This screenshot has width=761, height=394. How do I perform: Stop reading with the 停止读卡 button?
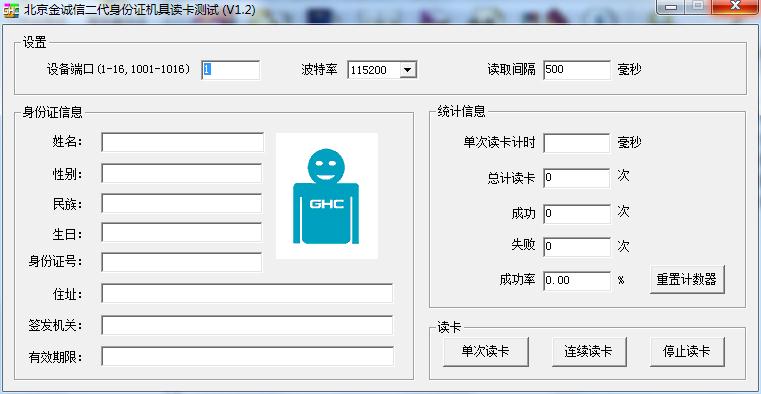(687, 352)
